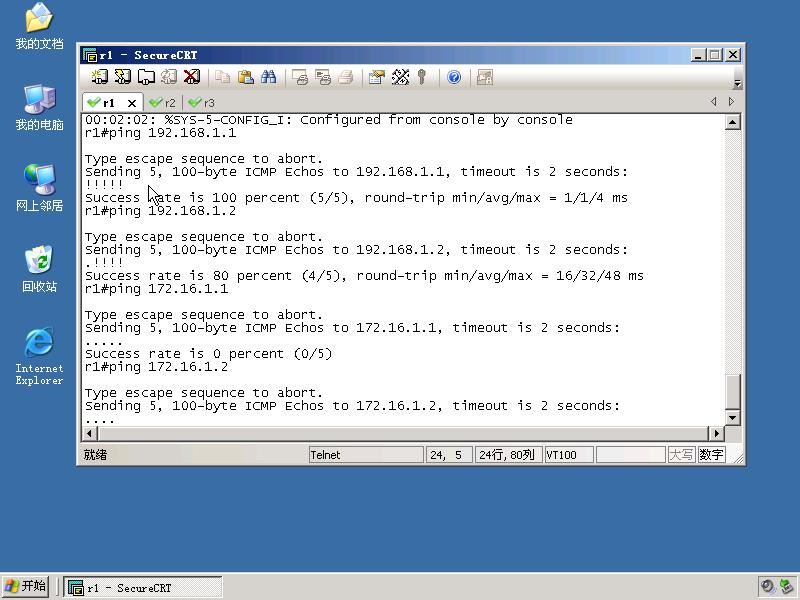Click the Keymap Editor icon
This screenshot has height=600, width=800.
pos(400,77)
